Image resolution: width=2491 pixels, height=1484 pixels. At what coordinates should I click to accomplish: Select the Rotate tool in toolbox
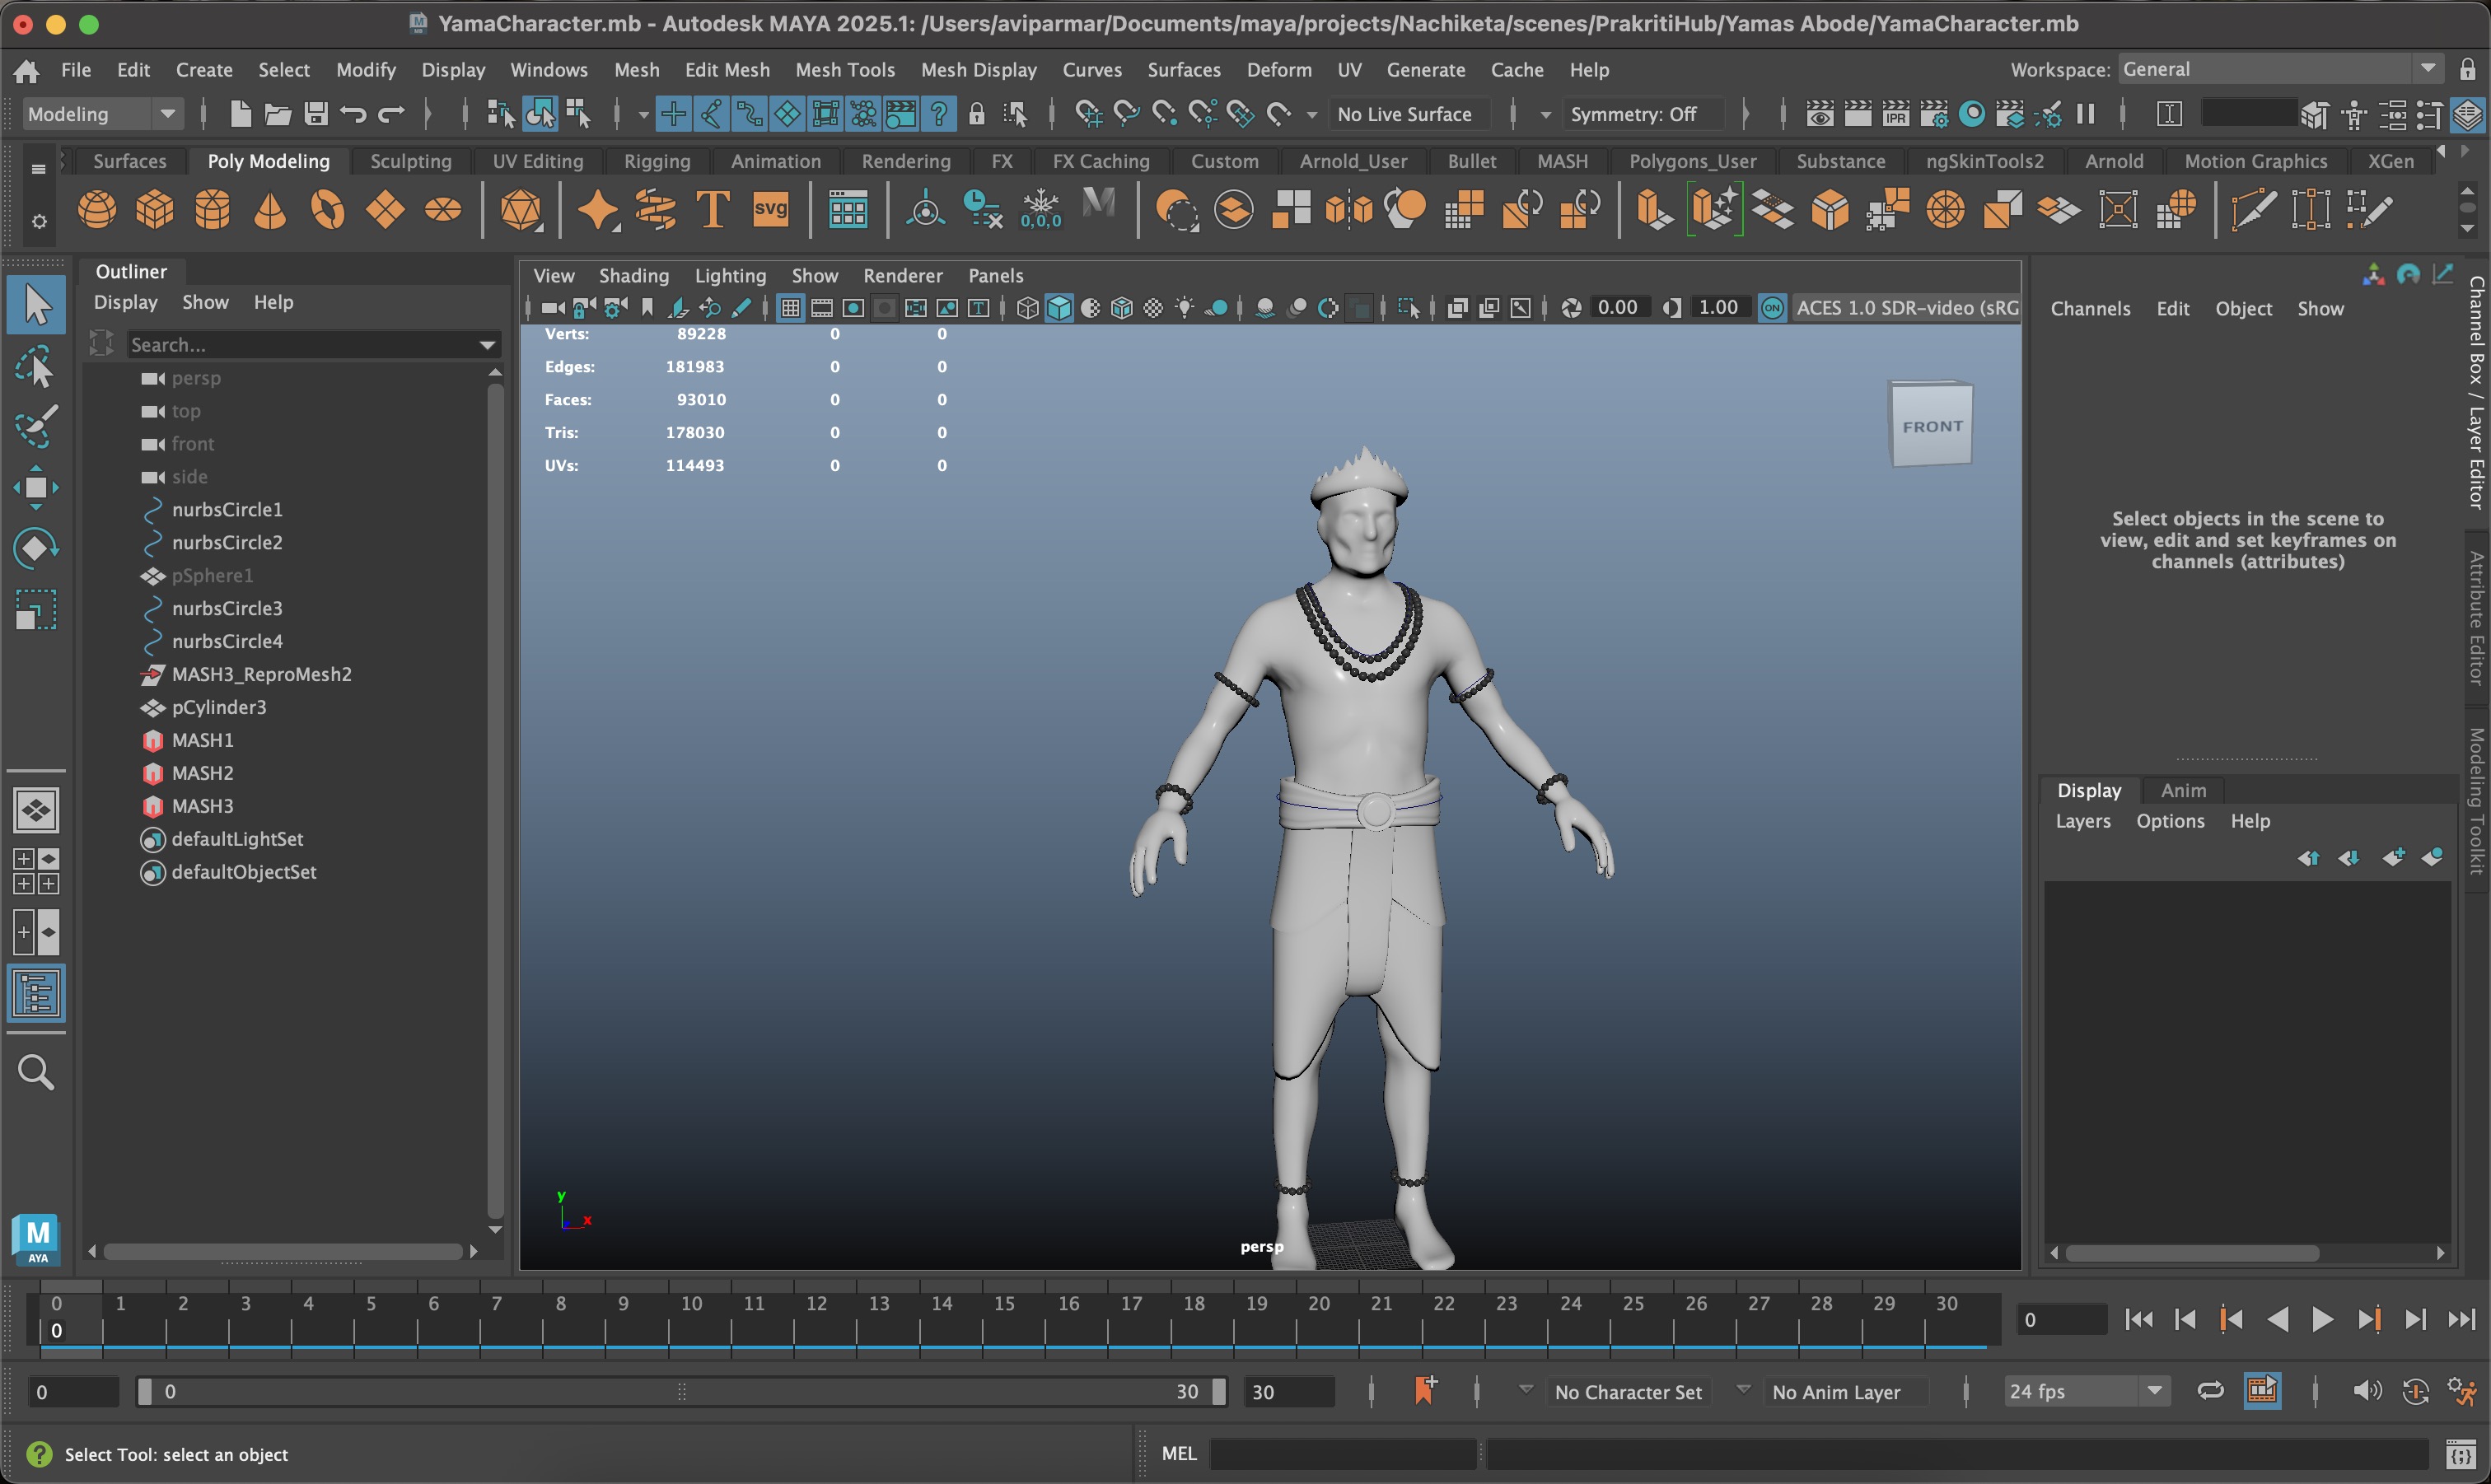36,548
